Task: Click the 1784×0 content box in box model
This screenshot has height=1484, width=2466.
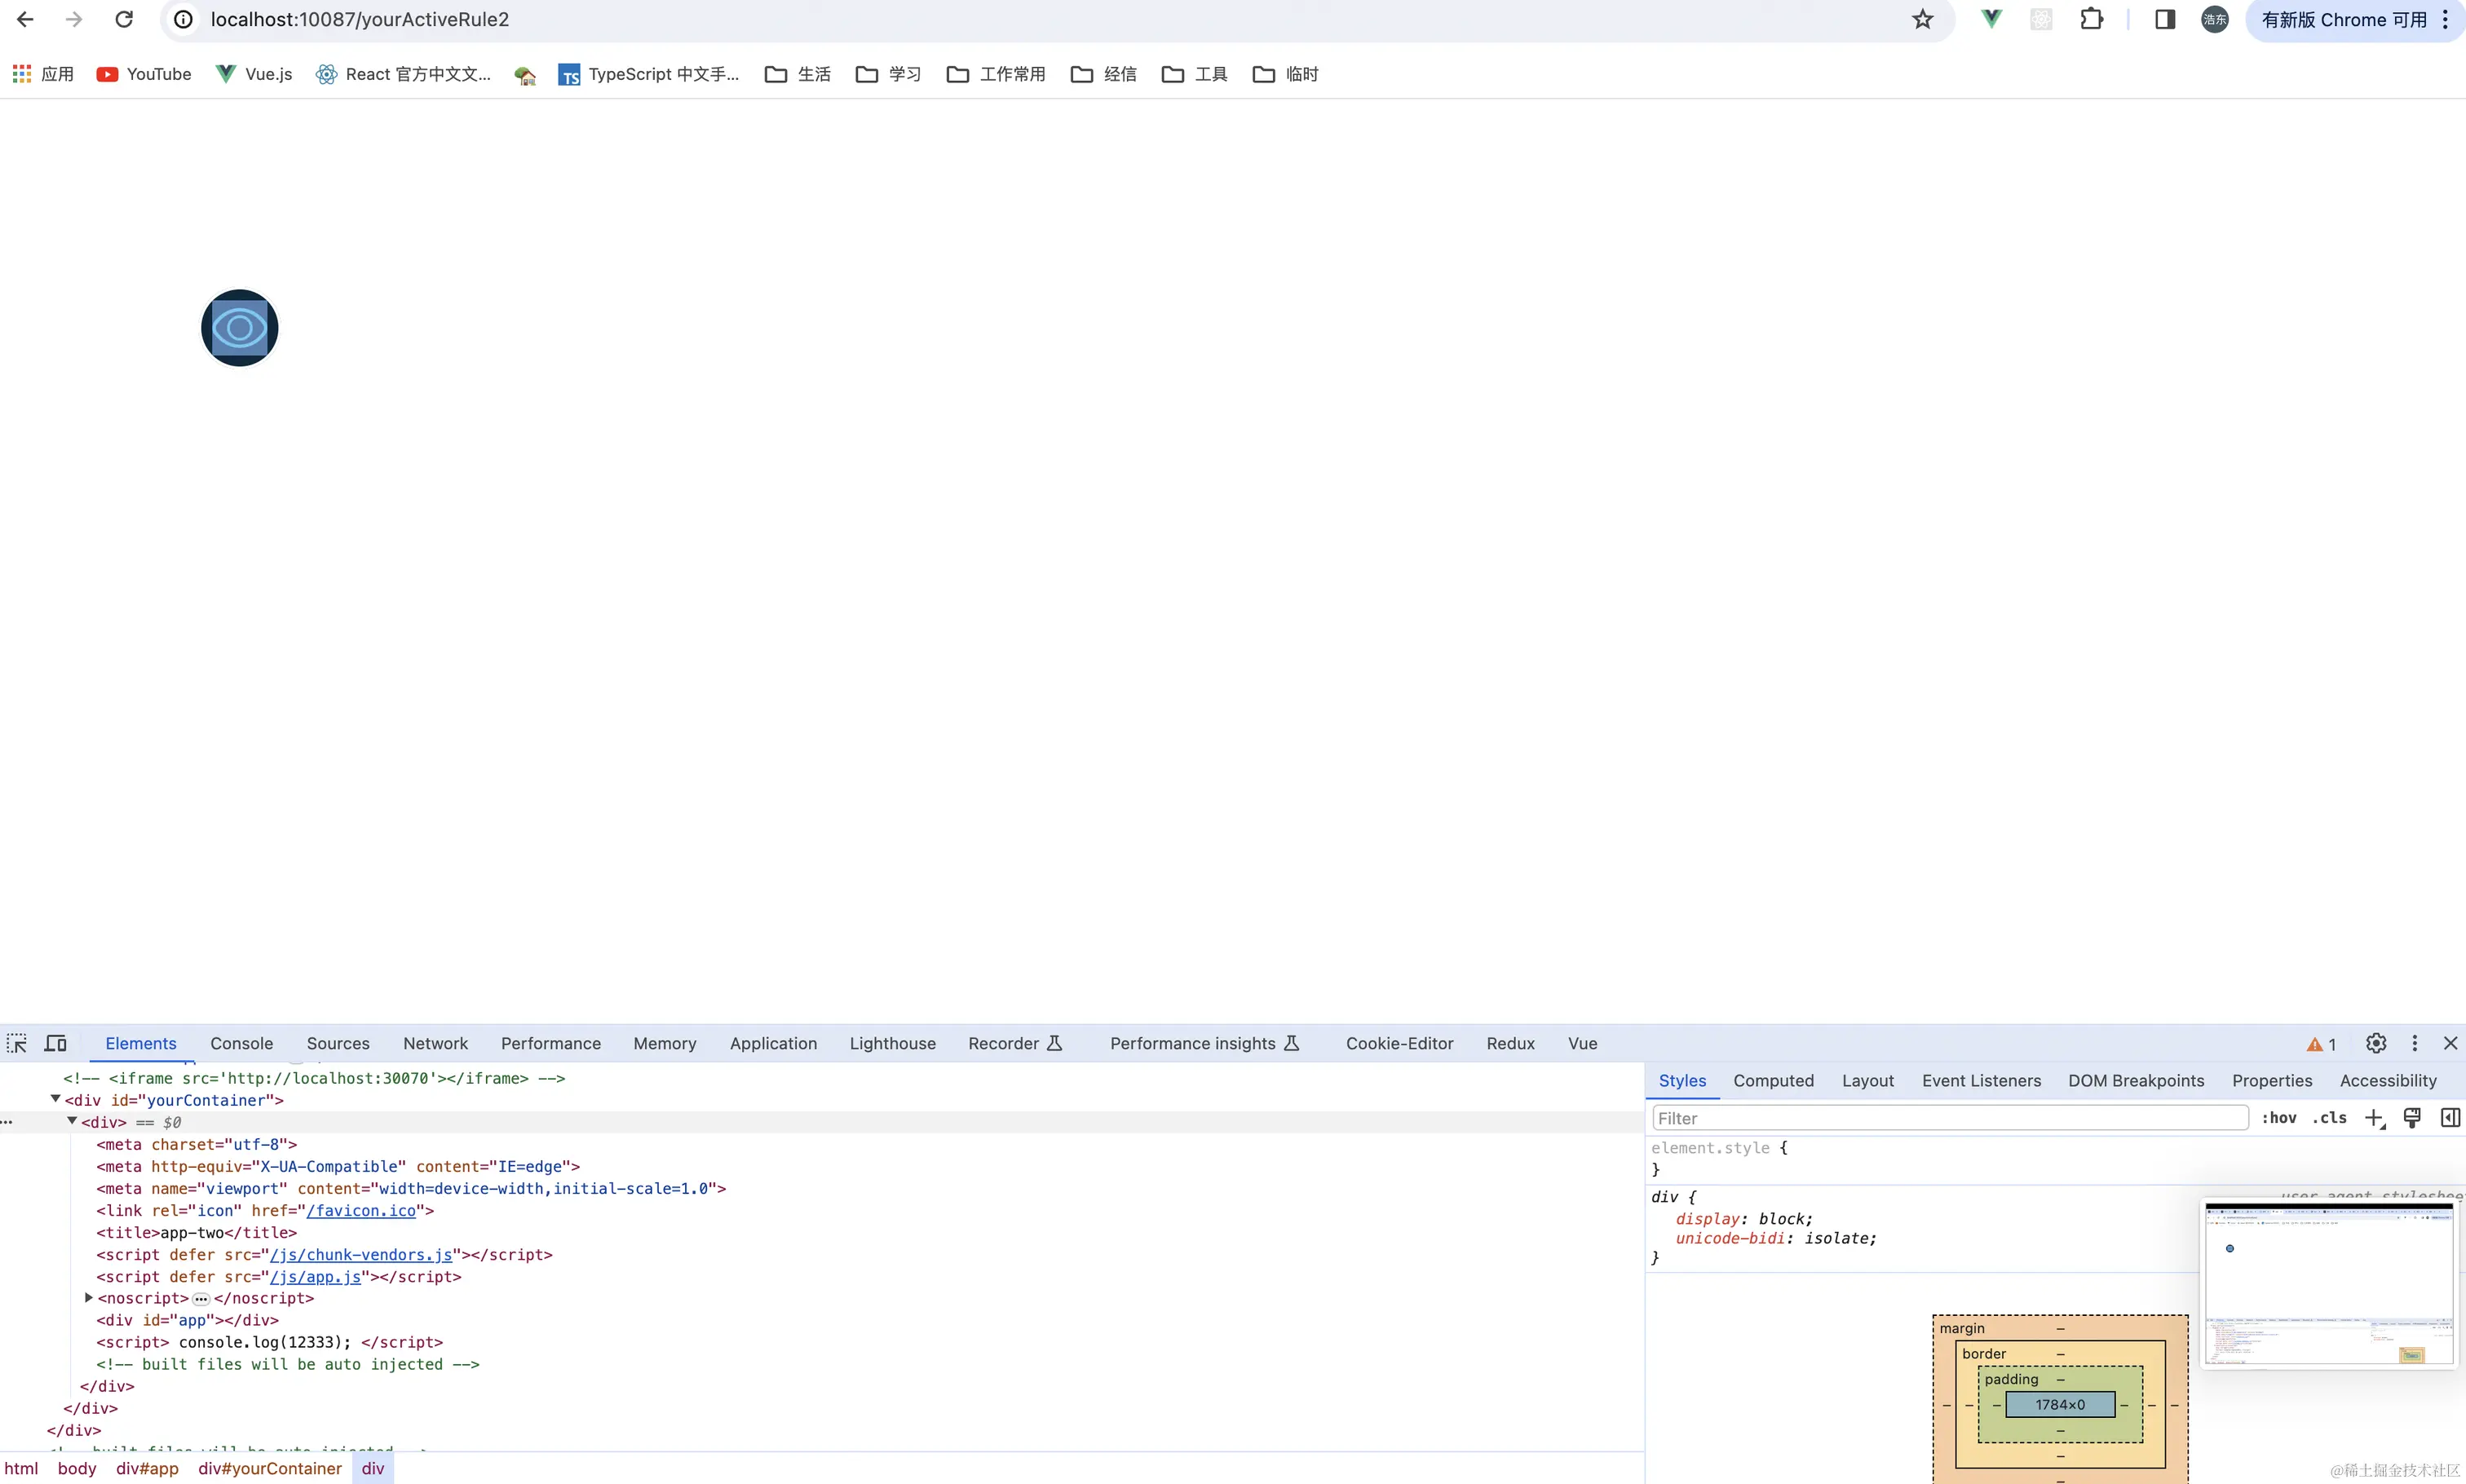Action: tap(2060, 1405)
